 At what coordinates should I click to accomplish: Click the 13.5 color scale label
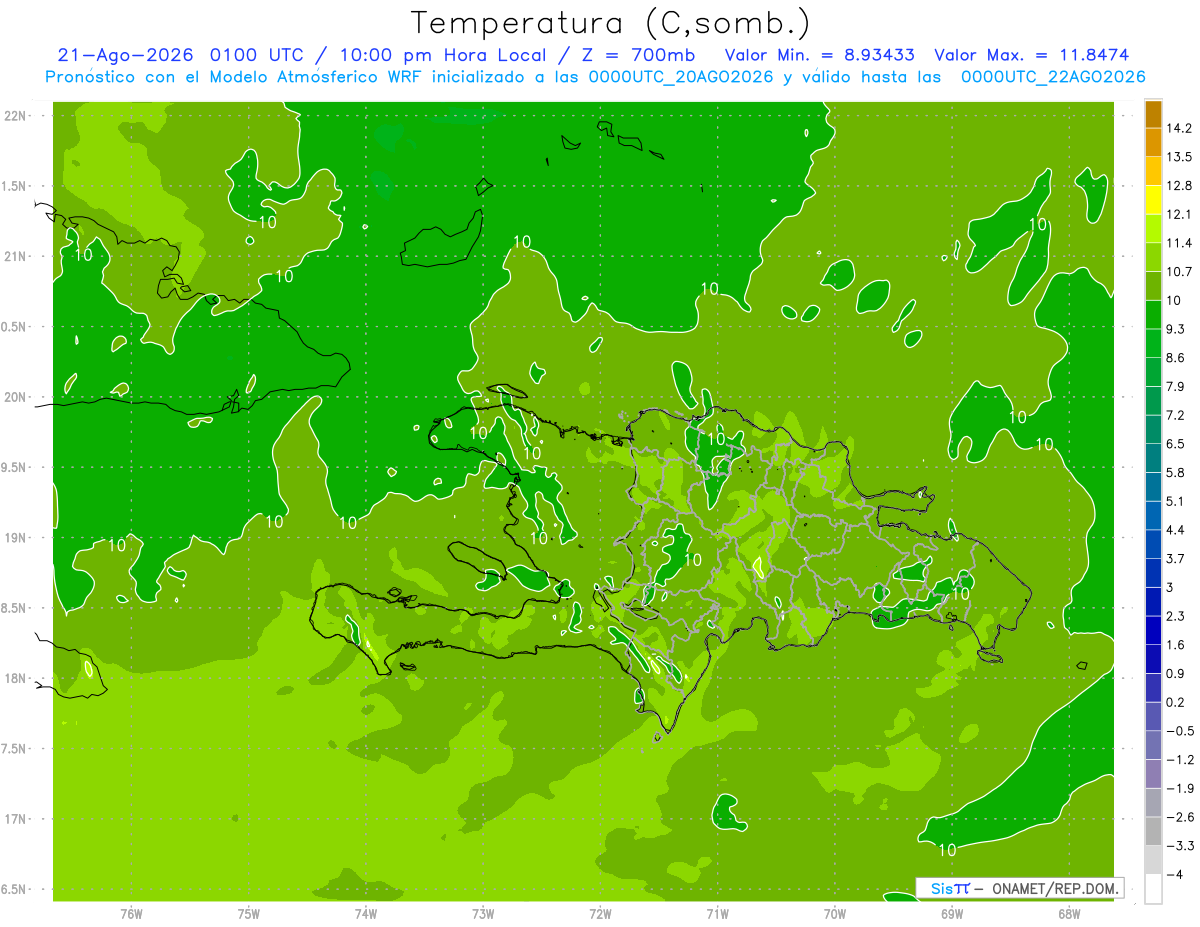[x=1180, y=157]
